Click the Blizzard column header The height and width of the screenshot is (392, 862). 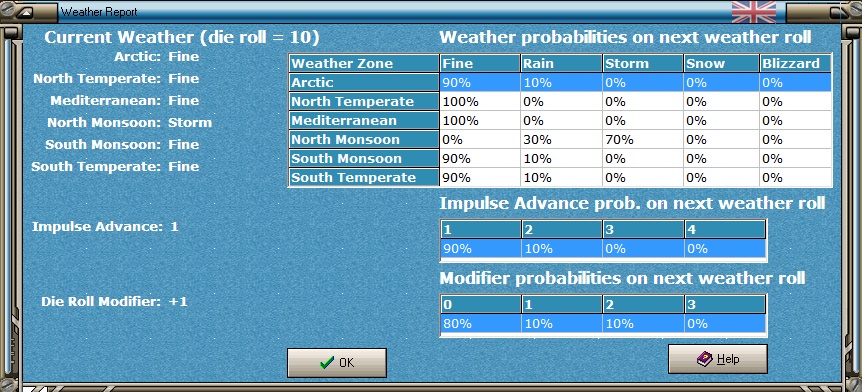tap(795, 63)
